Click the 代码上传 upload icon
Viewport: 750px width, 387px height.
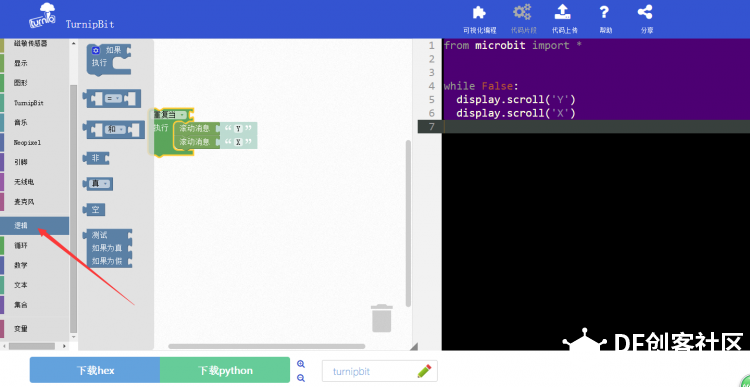click(563, 12)
